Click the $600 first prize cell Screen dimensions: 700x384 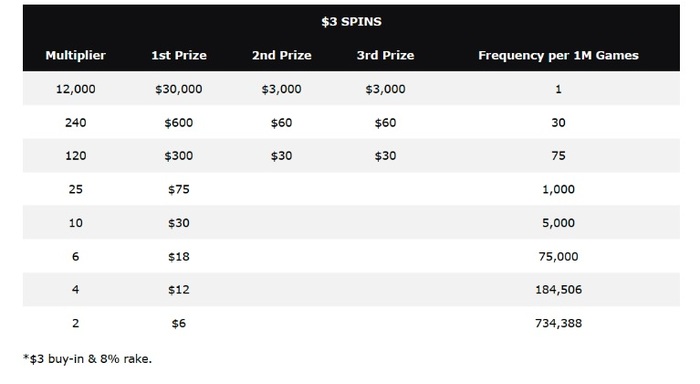(179, 122)
